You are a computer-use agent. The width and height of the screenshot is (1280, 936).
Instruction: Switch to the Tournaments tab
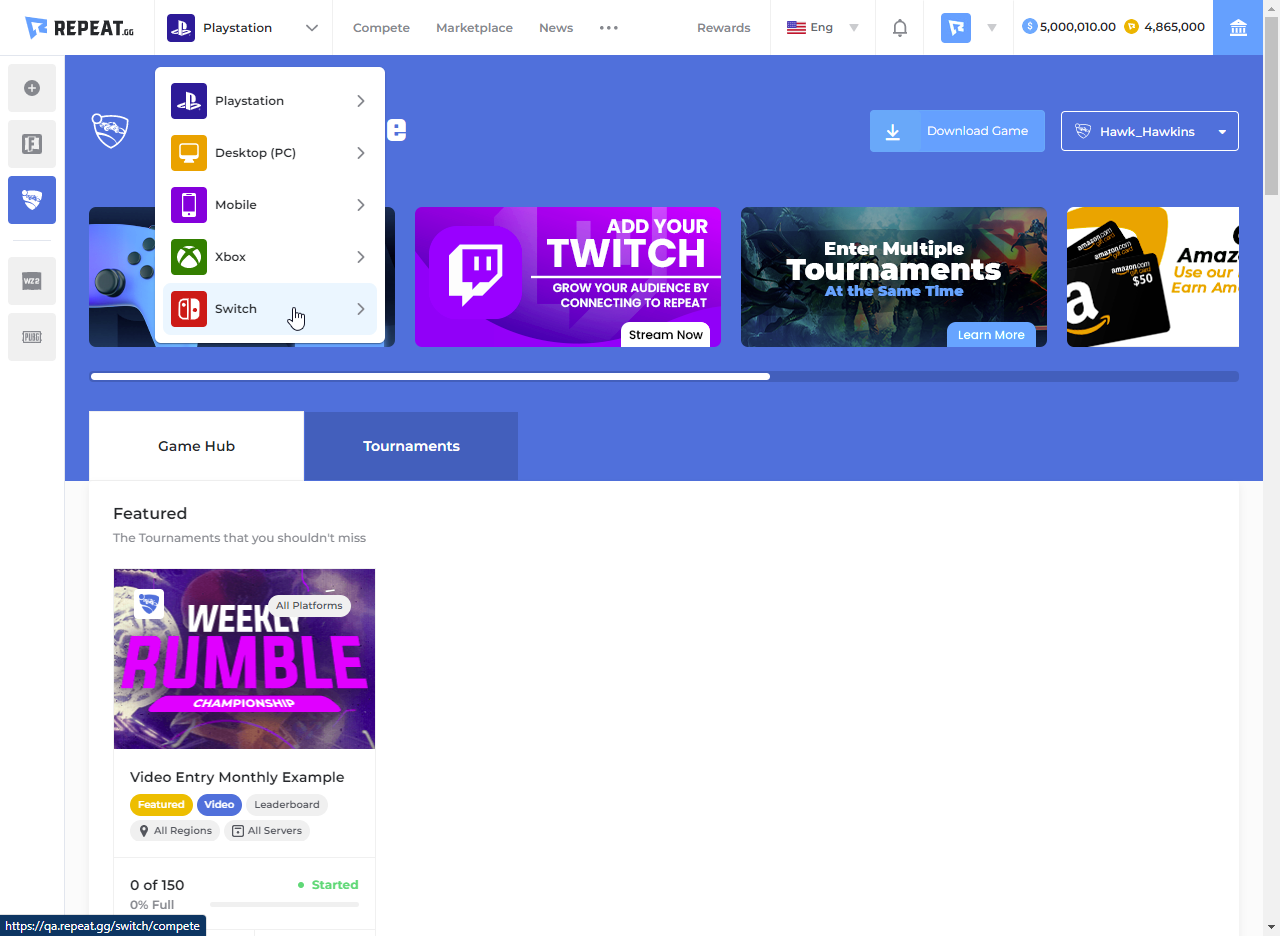(411, 446)
